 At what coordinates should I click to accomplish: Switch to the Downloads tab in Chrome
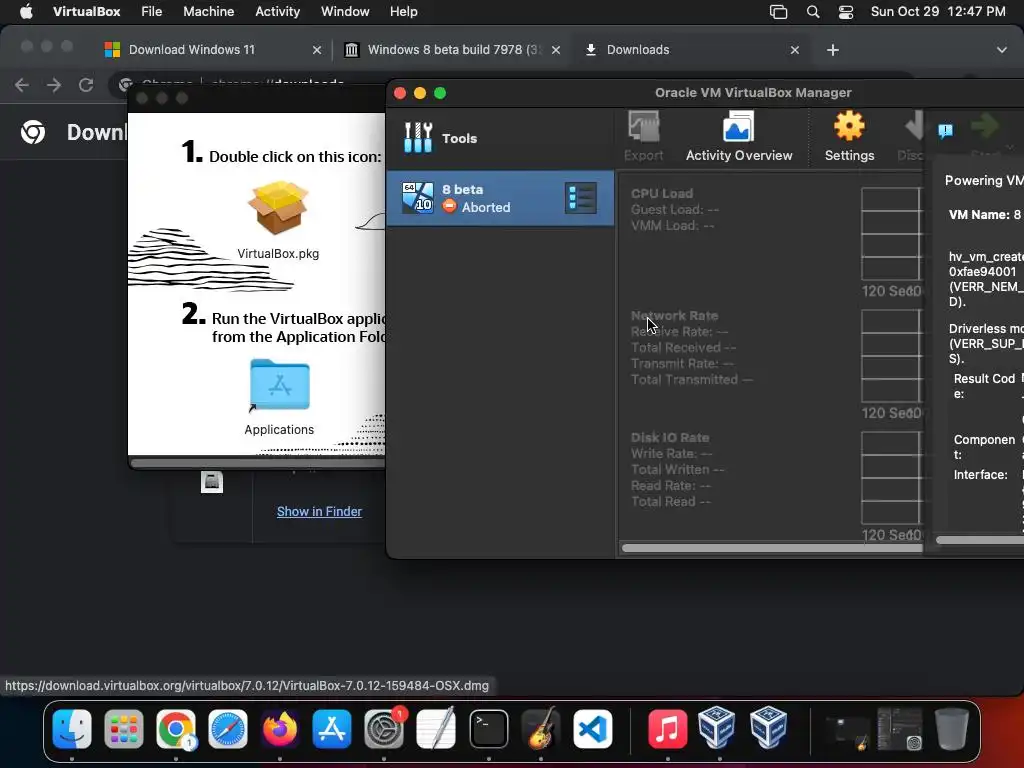[637, 50]
